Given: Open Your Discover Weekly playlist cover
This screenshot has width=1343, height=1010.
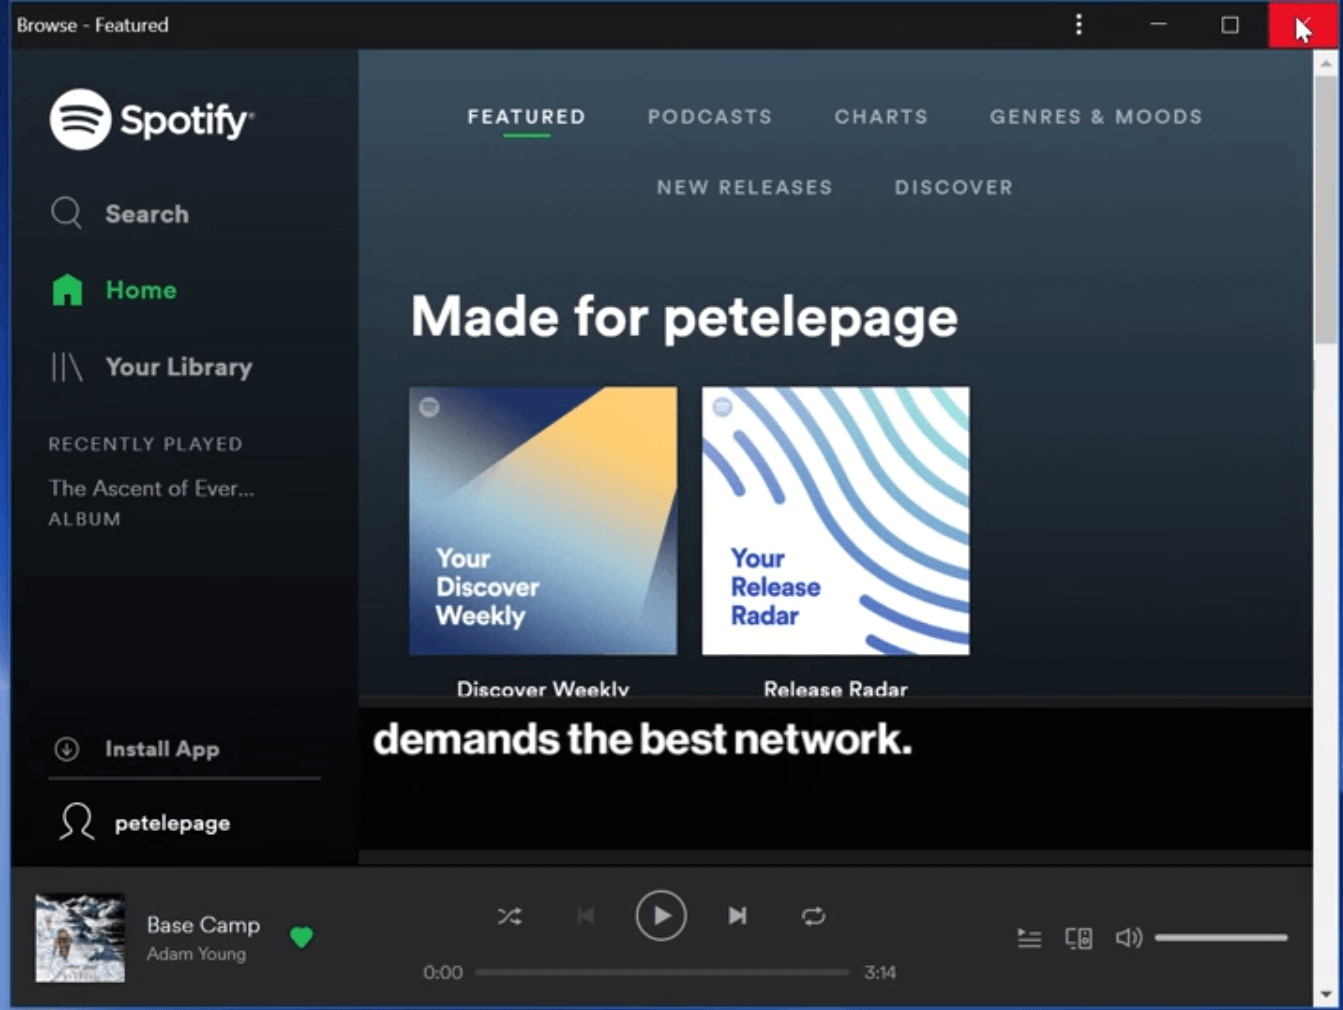Looking at the screenshot, I should [543, 521].
